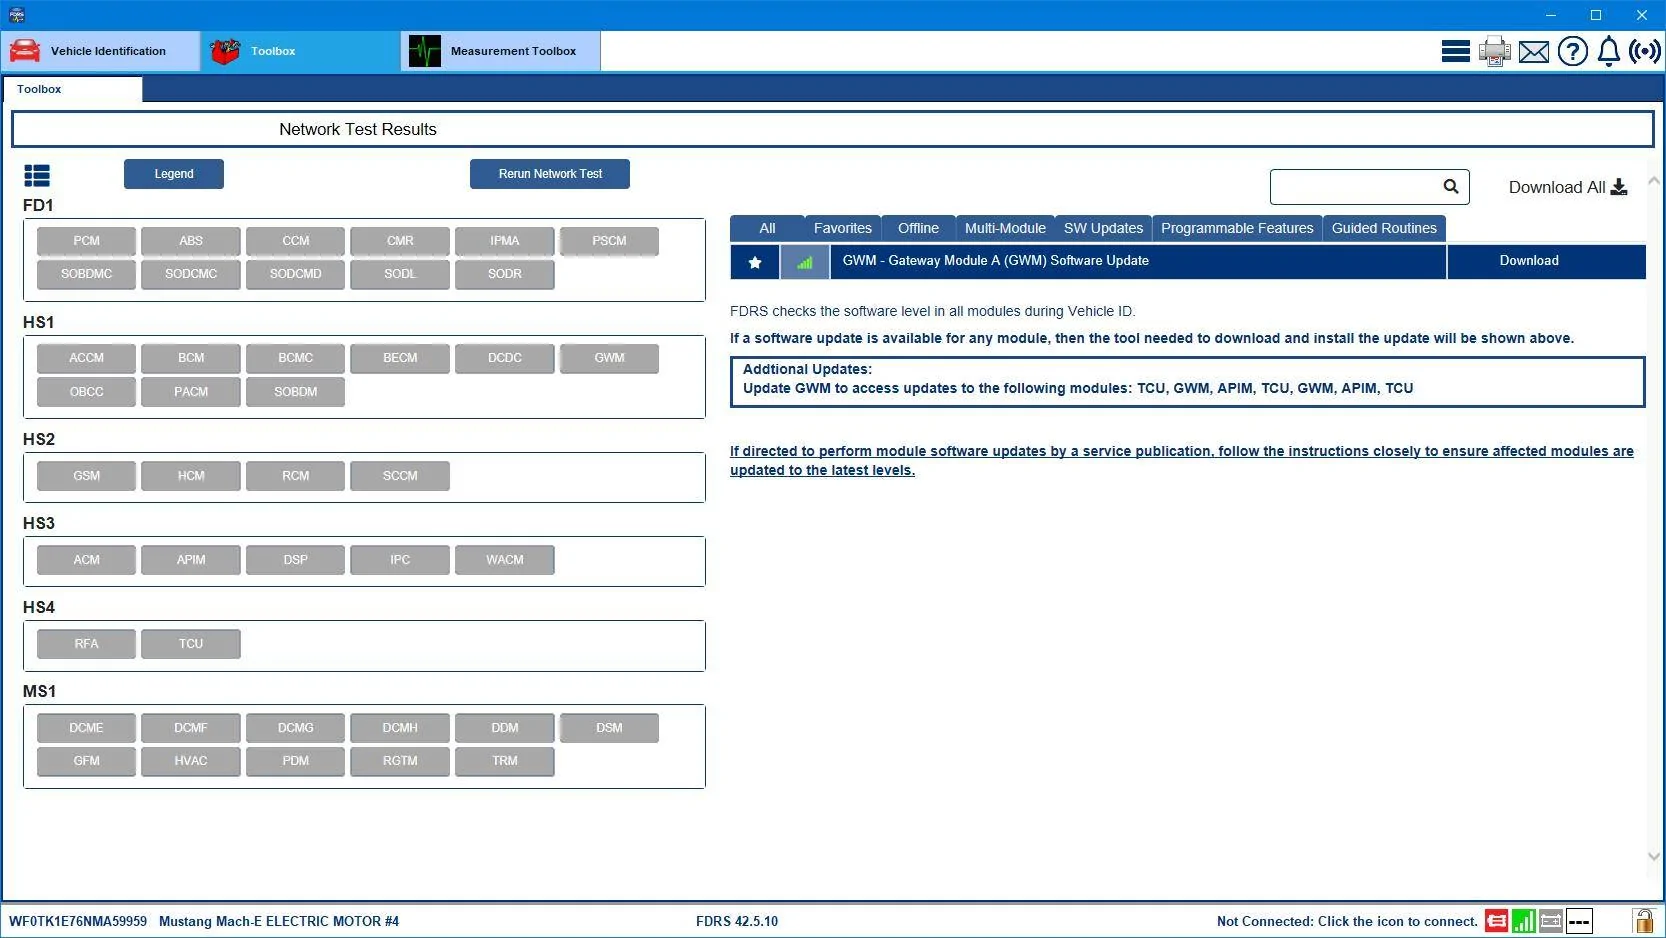Click the red connect icon in status bar
Screen dimensions: 1666x938
point(1496,921)
